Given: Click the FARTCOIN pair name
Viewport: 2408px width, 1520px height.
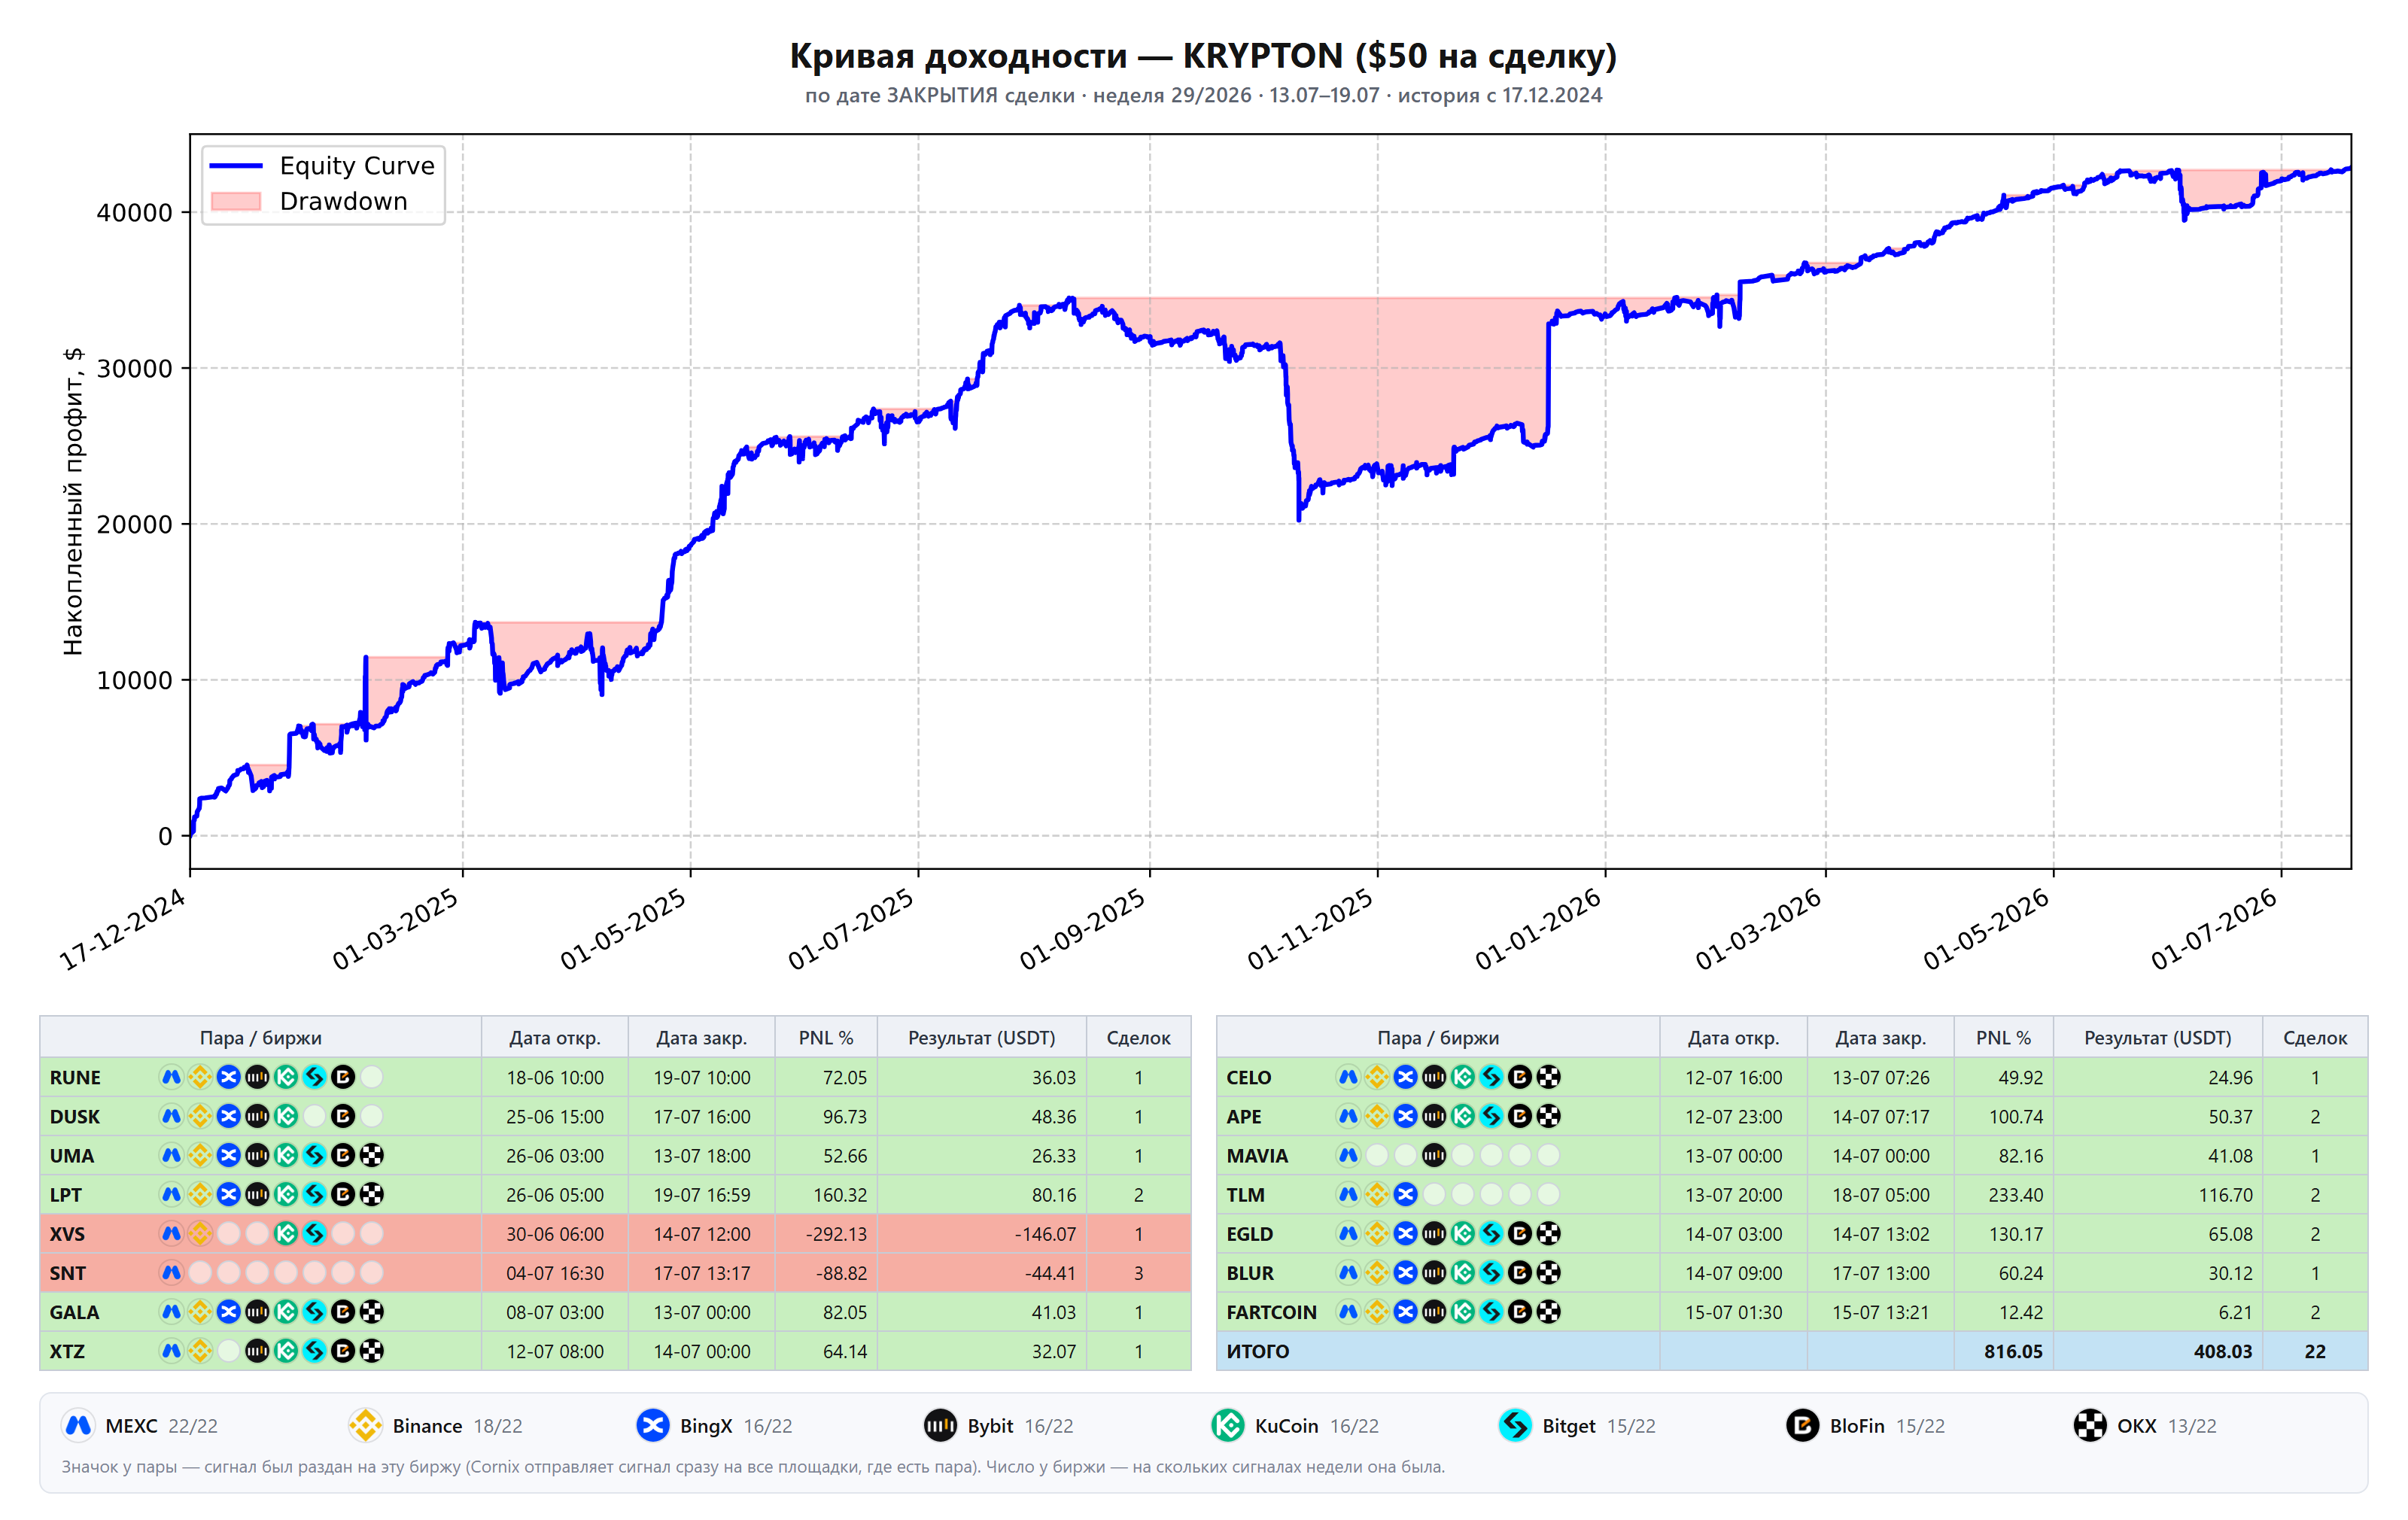Looking at the screenshot, I should (1271, 1311).
